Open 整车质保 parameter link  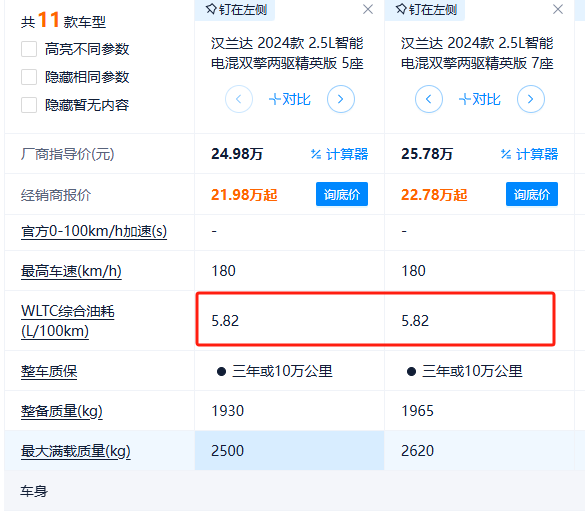point(49,372)
